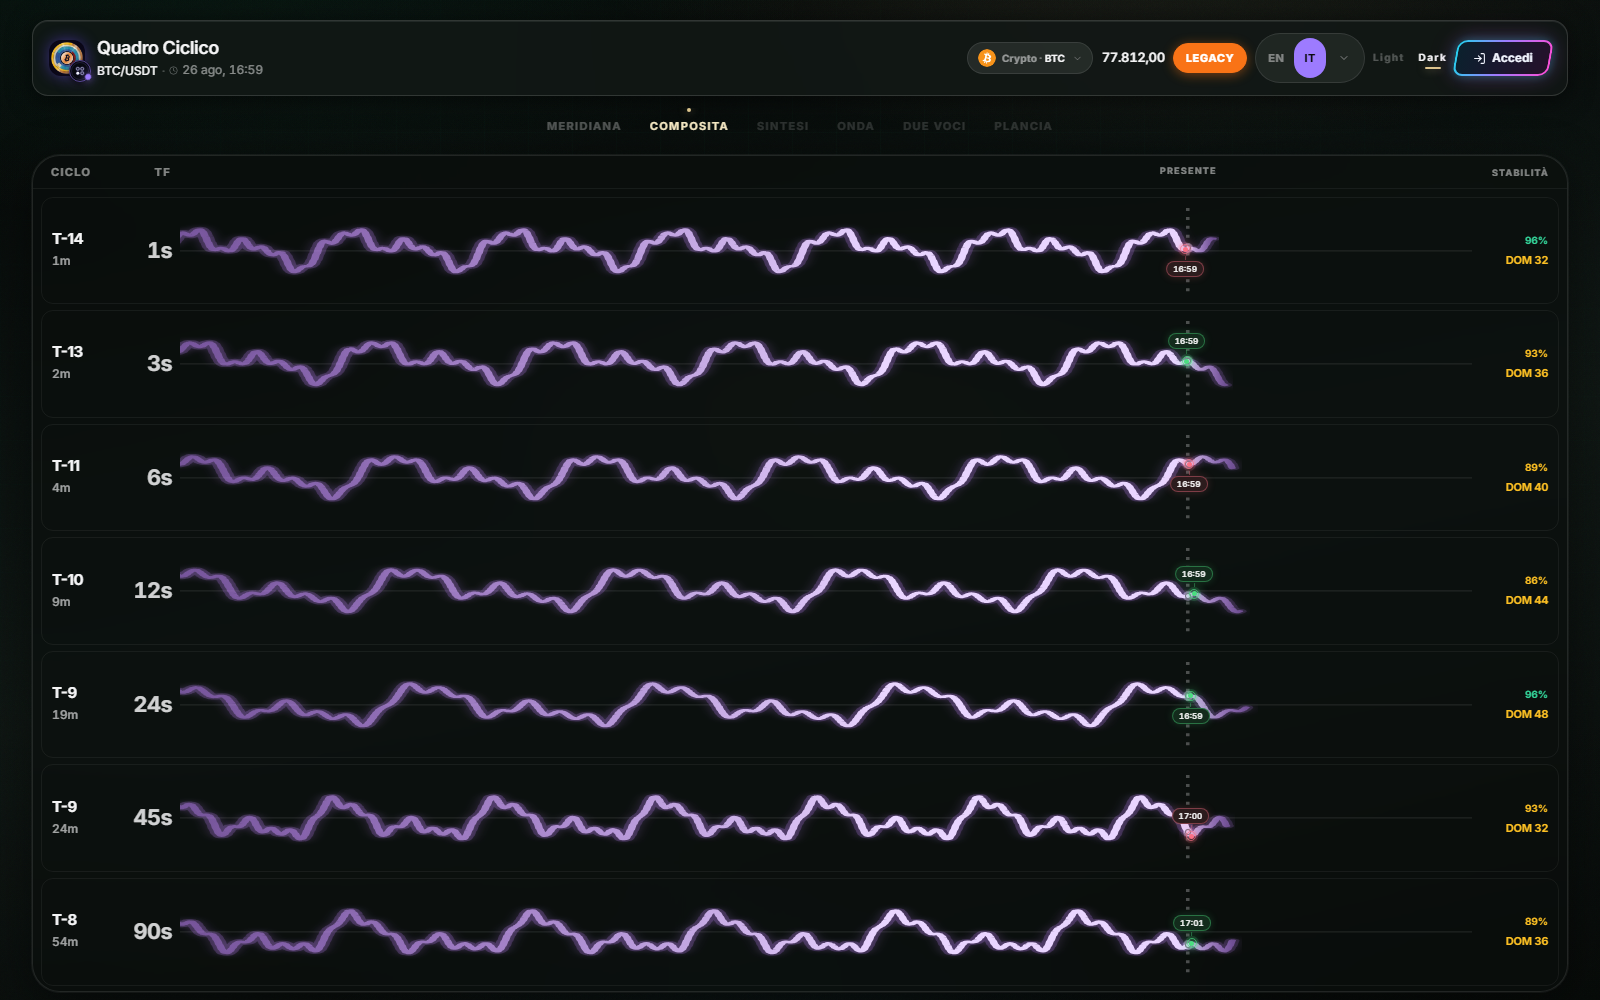This screenshot has width=1600, height=1000.
Task: Select the Dark theme option
Action: (x=1432, y=58)
